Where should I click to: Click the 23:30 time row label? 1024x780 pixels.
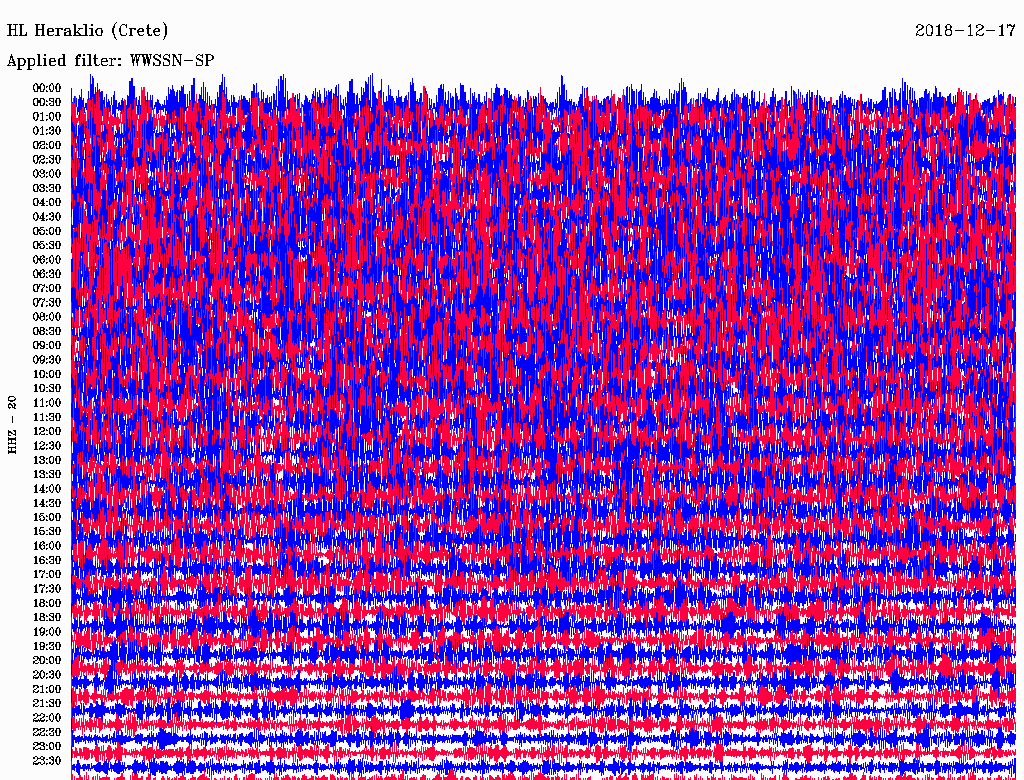[x=47, y=761]
